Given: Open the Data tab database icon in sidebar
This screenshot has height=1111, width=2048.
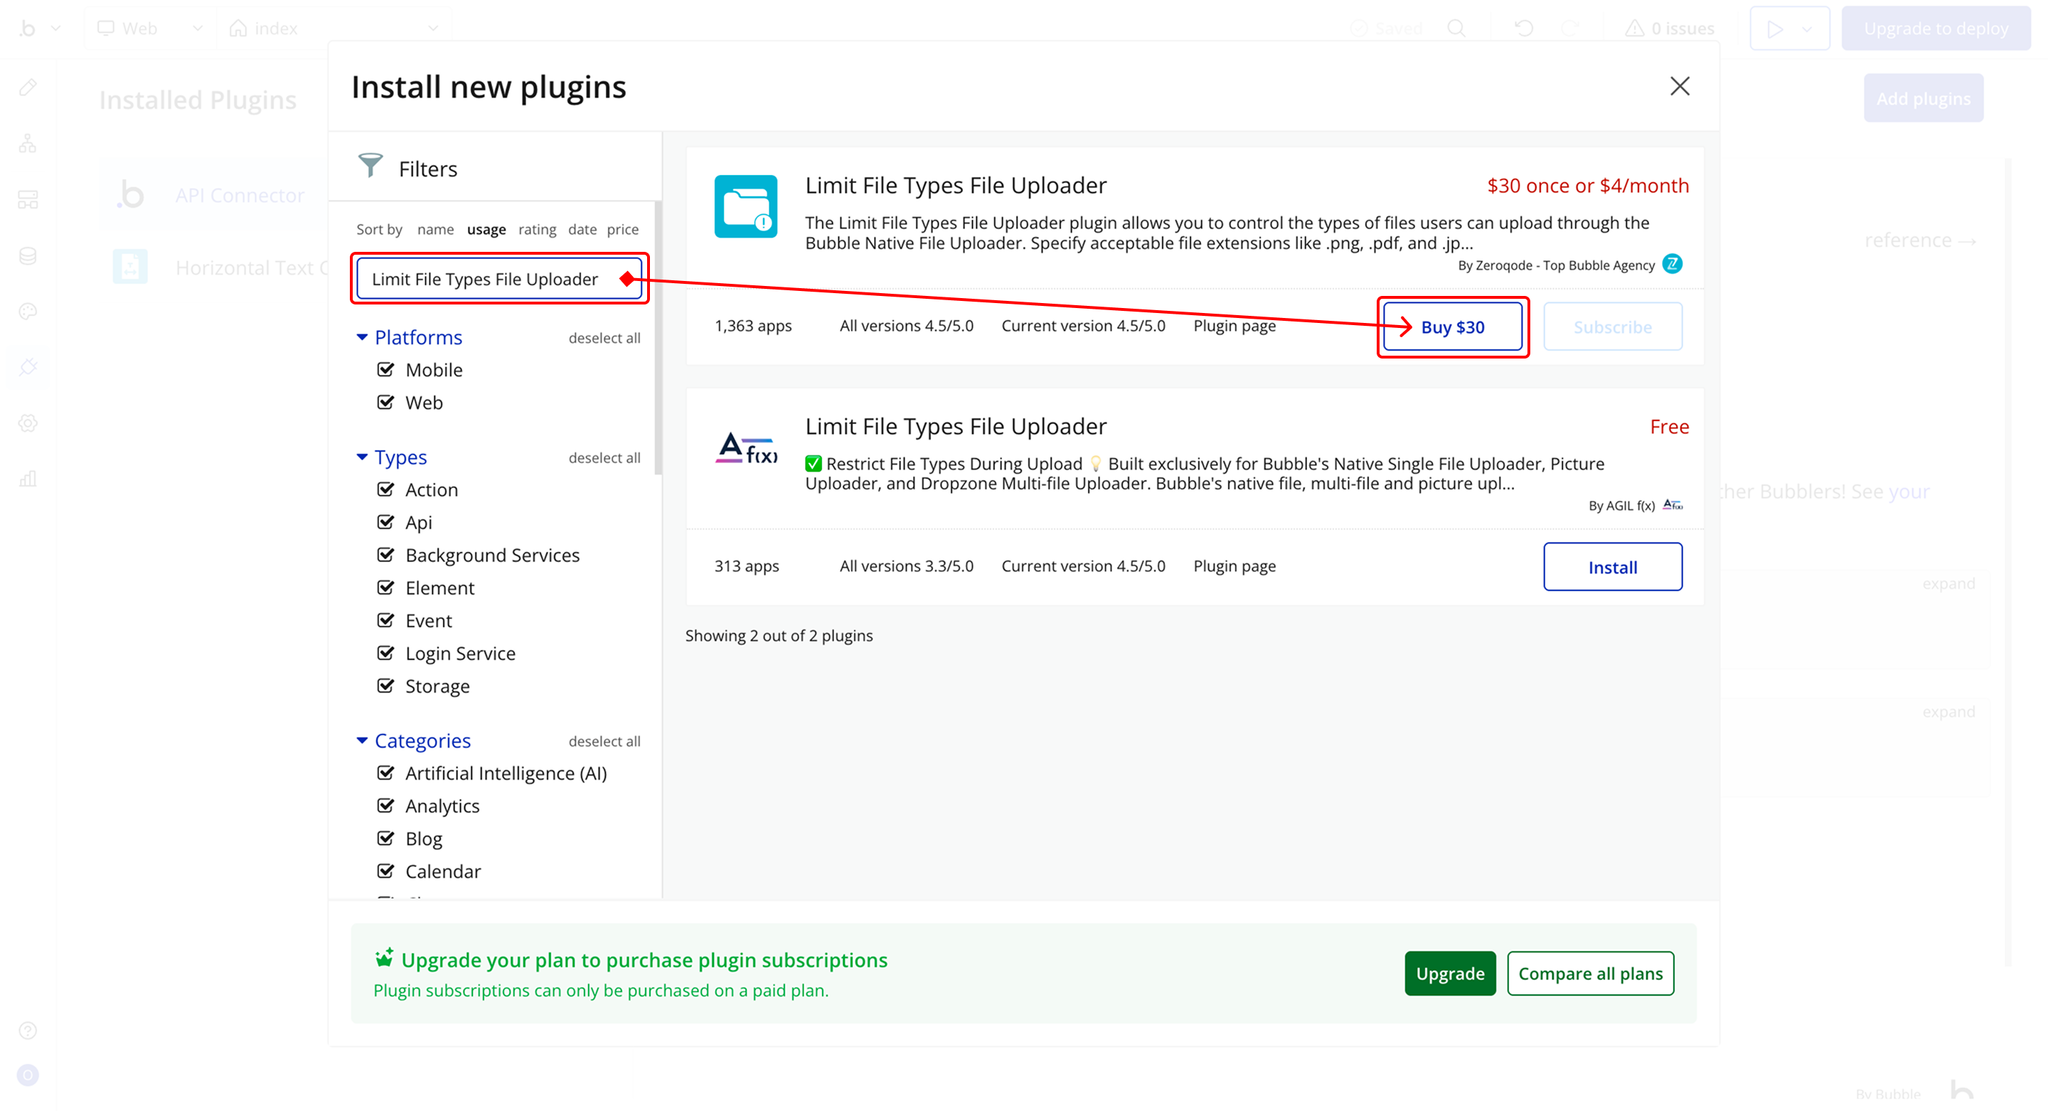Looking at the screenshot, I should 28,256.
